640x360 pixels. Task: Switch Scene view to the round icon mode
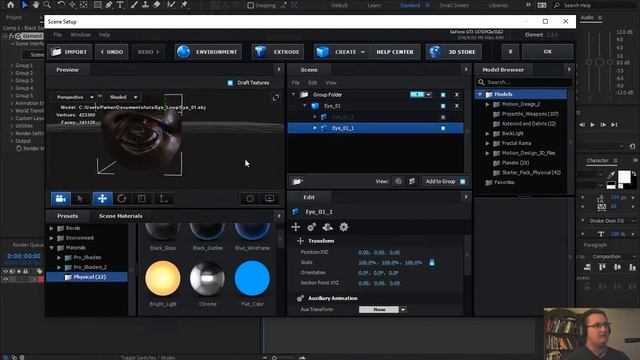point(398,181)
